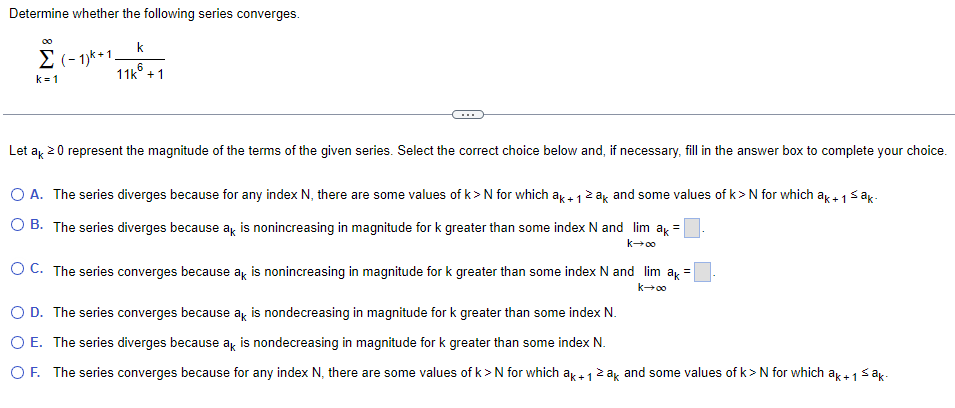The width and height of the screenshot is (955, 408).
Task: Click option A's diverges explanation text
Action: 468,195
